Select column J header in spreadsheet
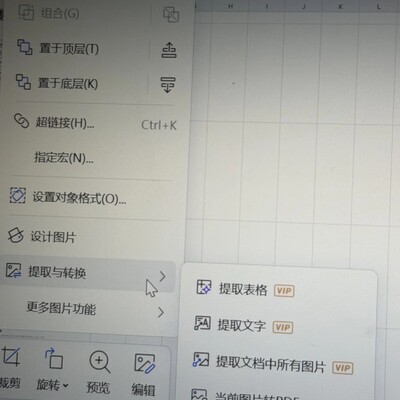The width and height of the screenshot is (400, 400). click(304, 6)
